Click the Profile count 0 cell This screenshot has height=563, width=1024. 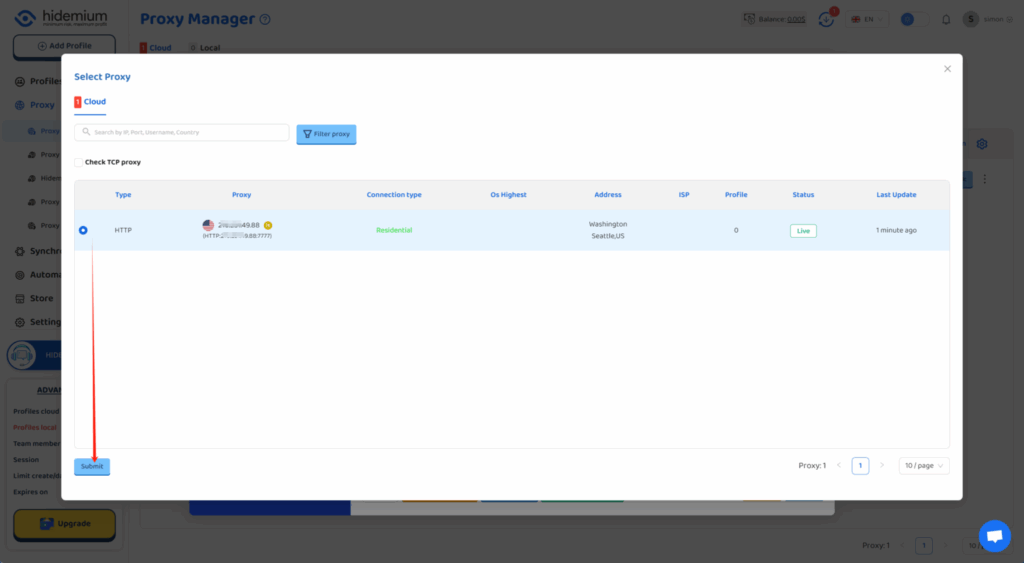pos(736,230)
